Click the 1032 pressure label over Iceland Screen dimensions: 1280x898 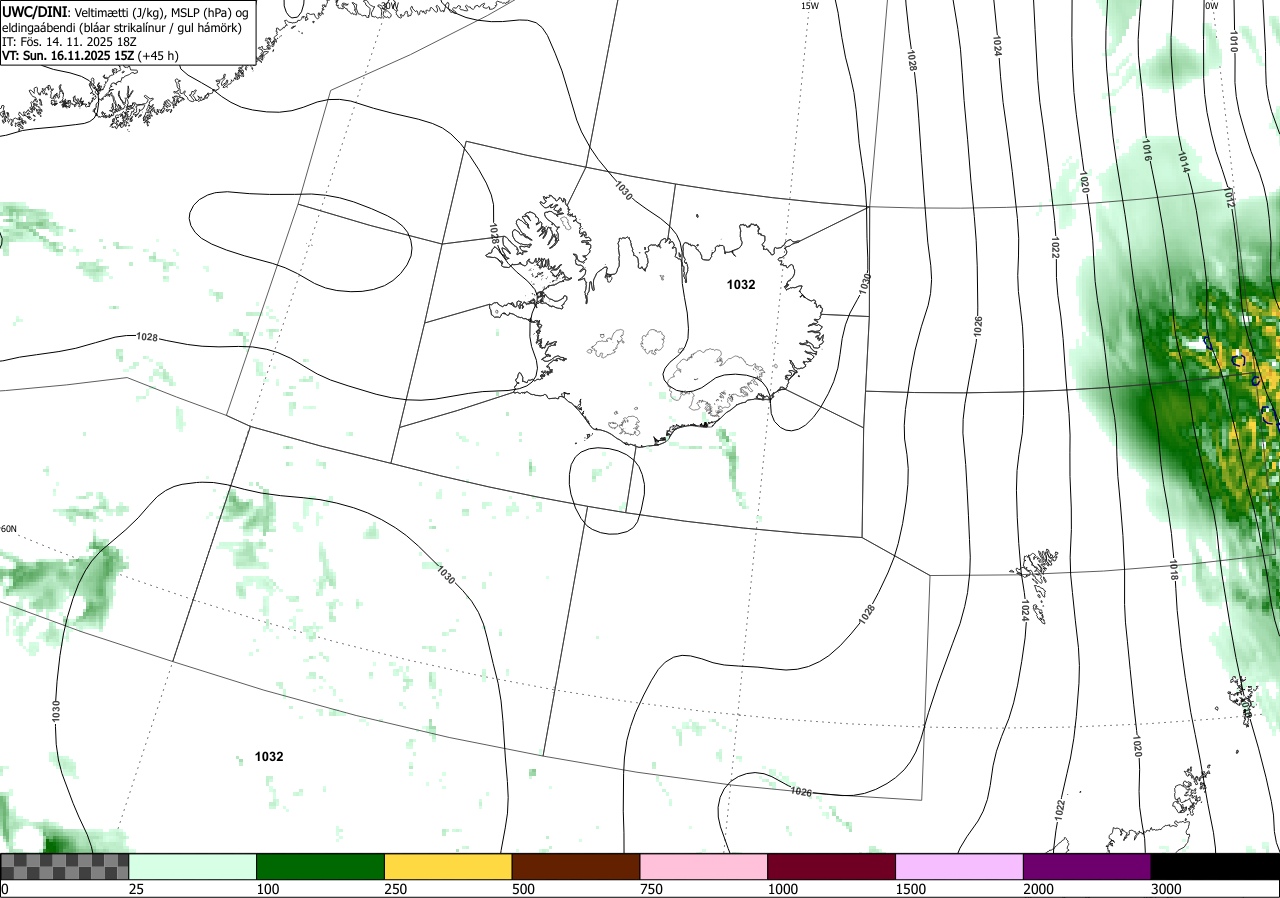pos(741,284)
